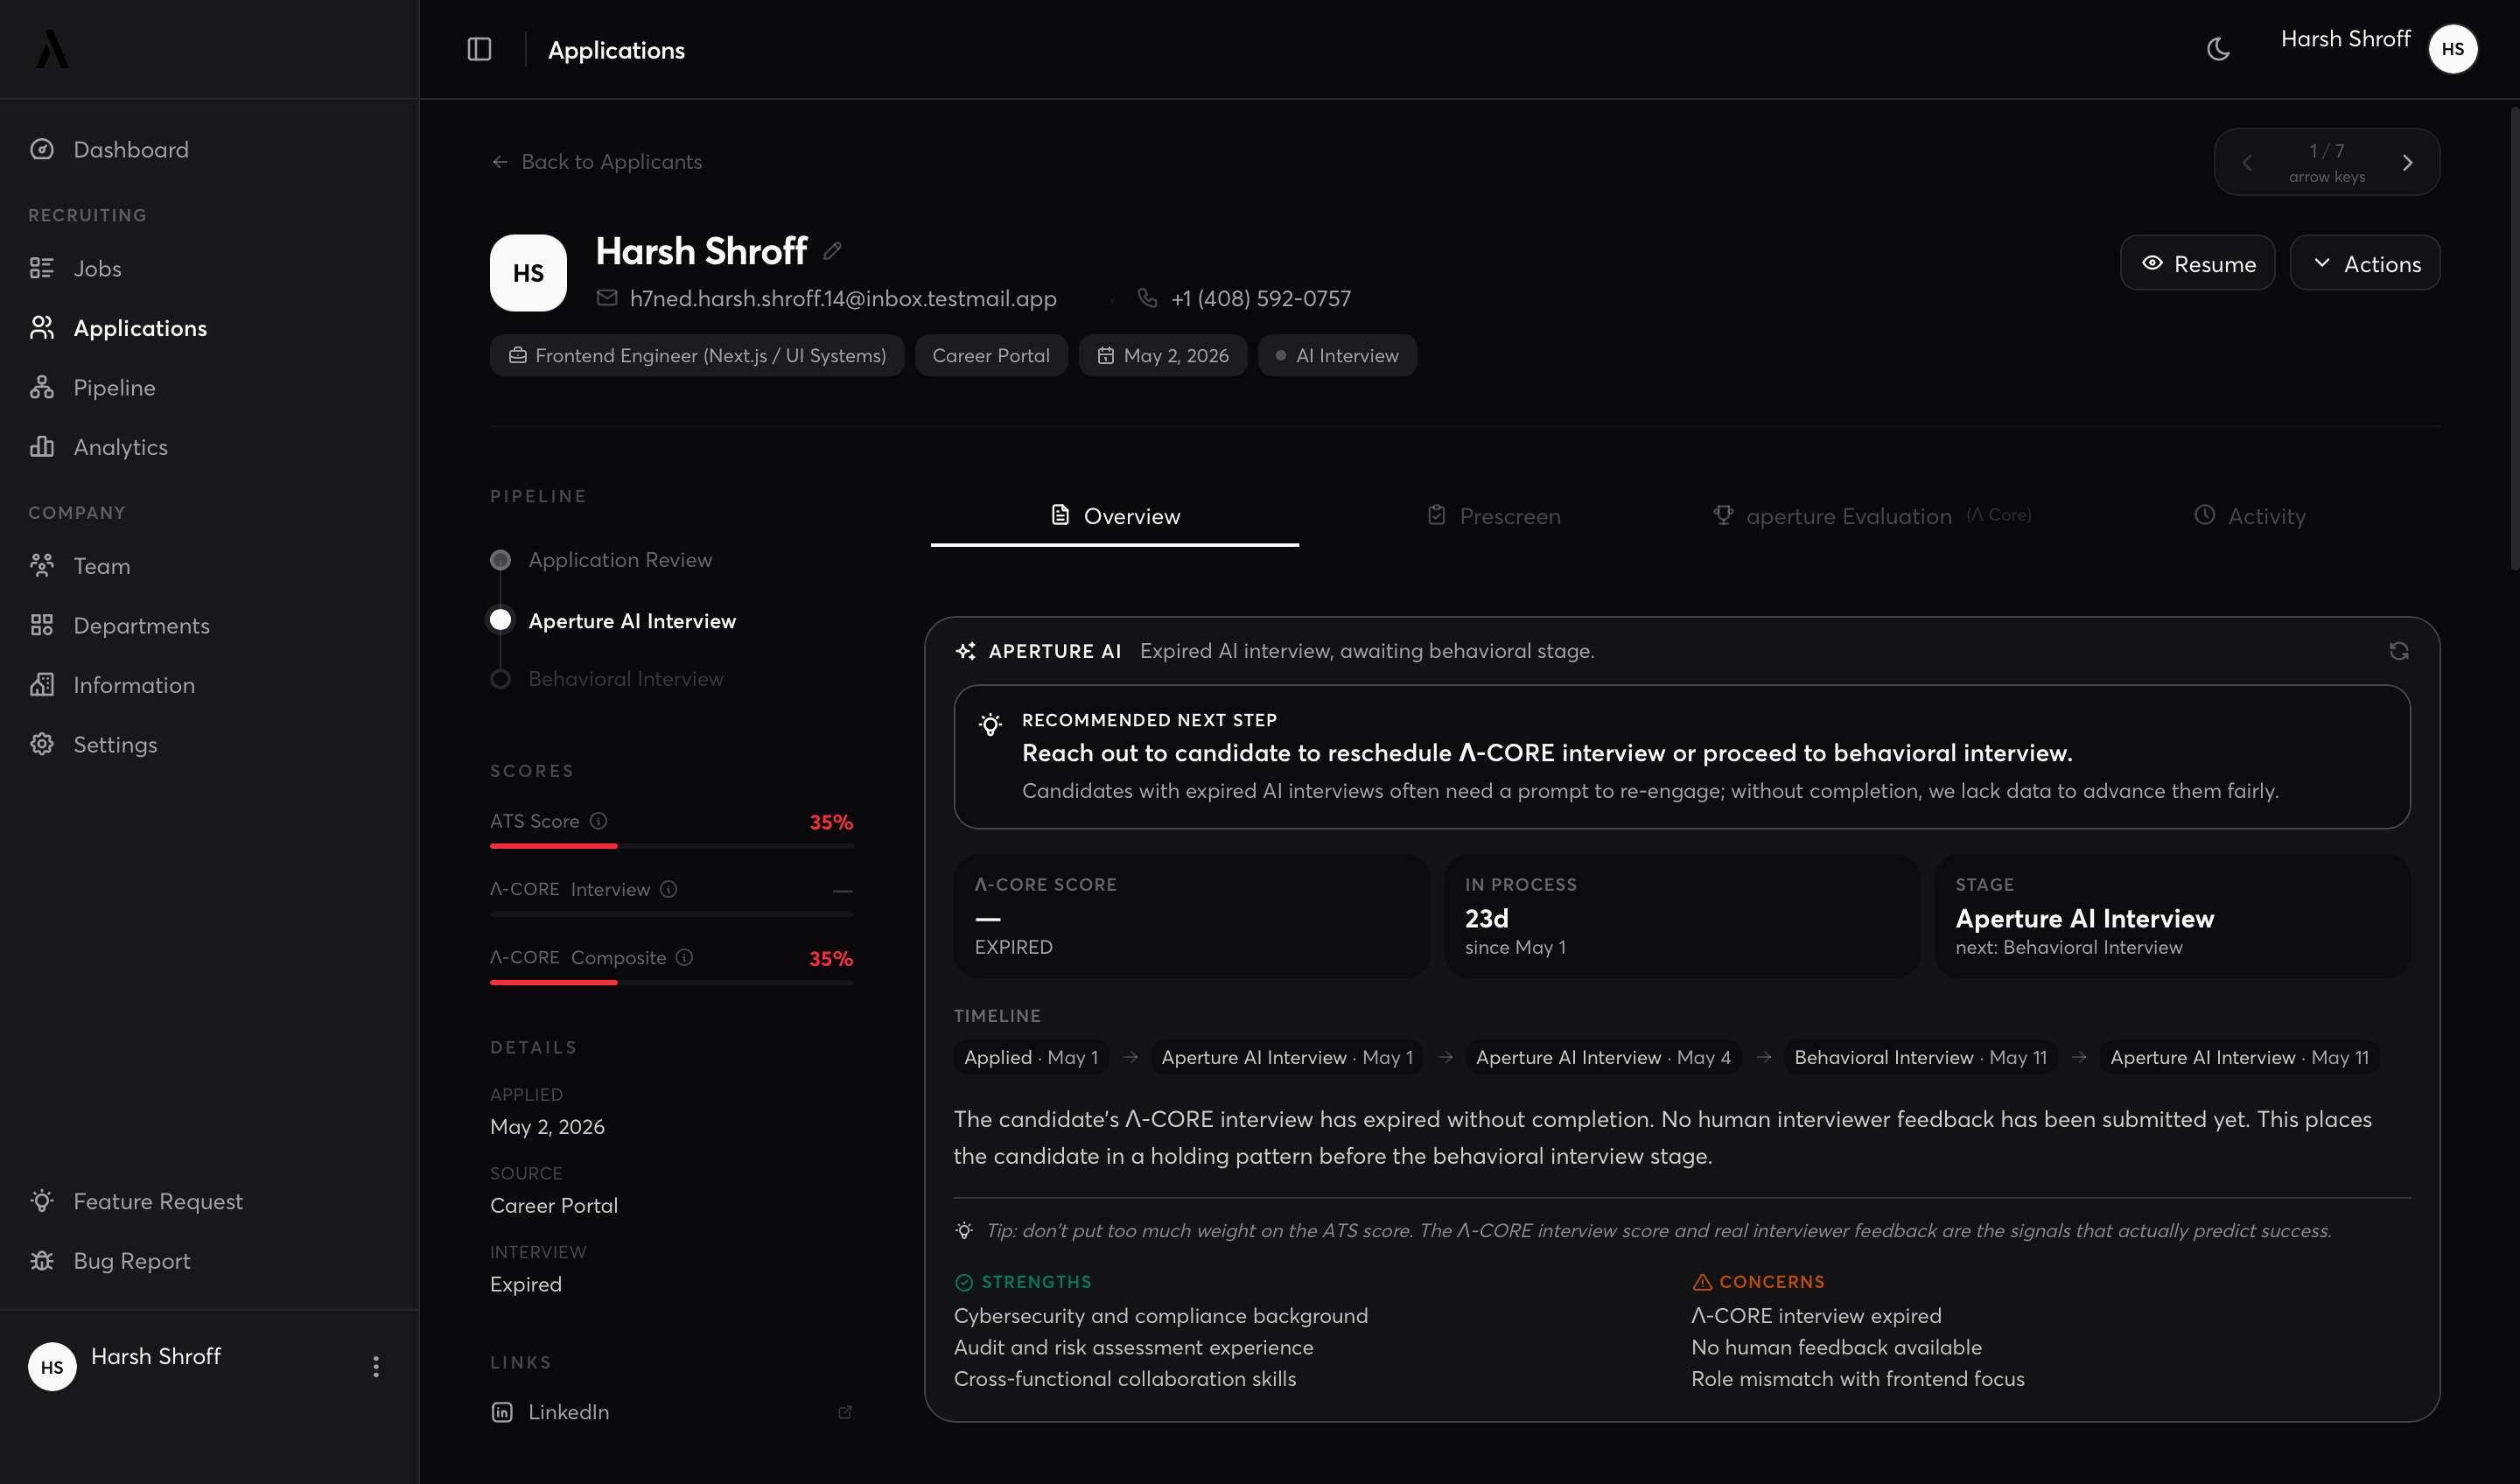Open the HS avatar in the top bar

[x=2453, y=49]
